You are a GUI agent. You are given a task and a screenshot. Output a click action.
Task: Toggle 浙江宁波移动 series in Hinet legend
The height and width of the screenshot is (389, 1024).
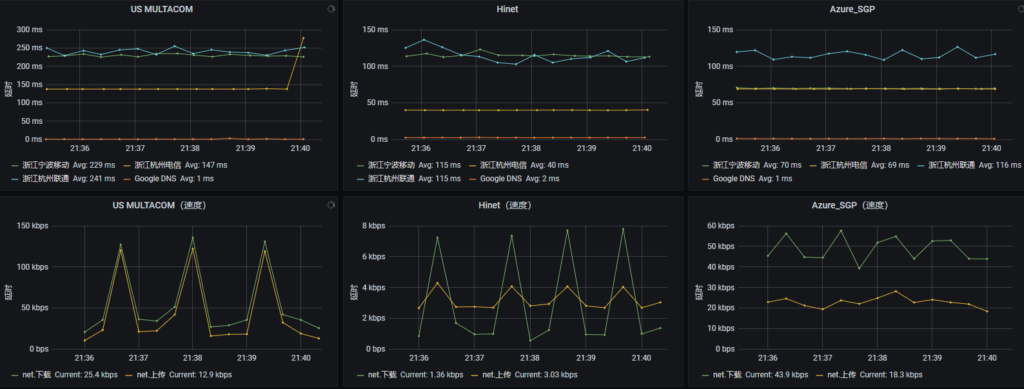391,165
